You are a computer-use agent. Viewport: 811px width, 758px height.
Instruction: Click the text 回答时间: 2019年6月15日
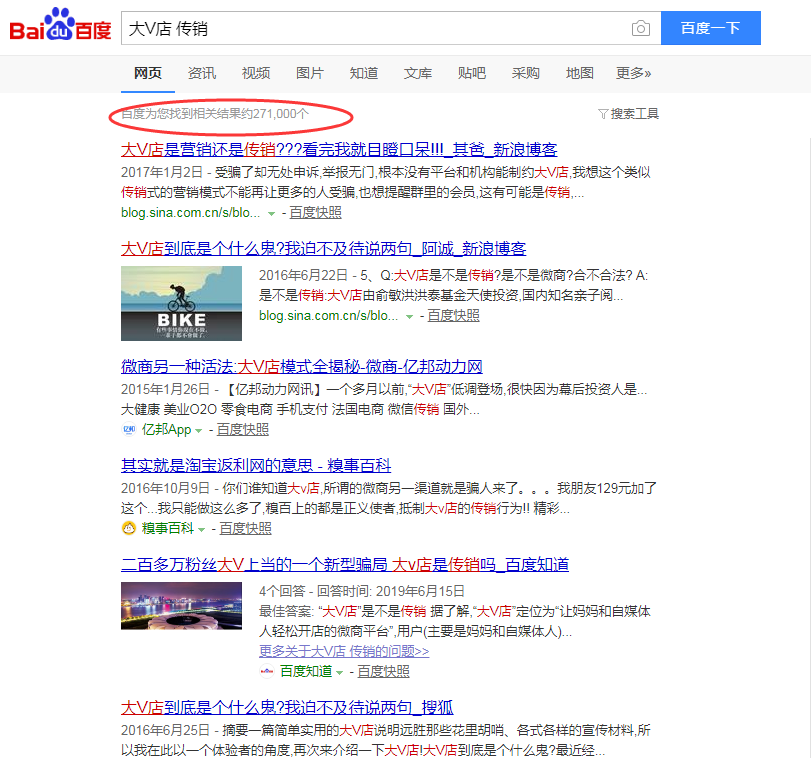(391, 591)
